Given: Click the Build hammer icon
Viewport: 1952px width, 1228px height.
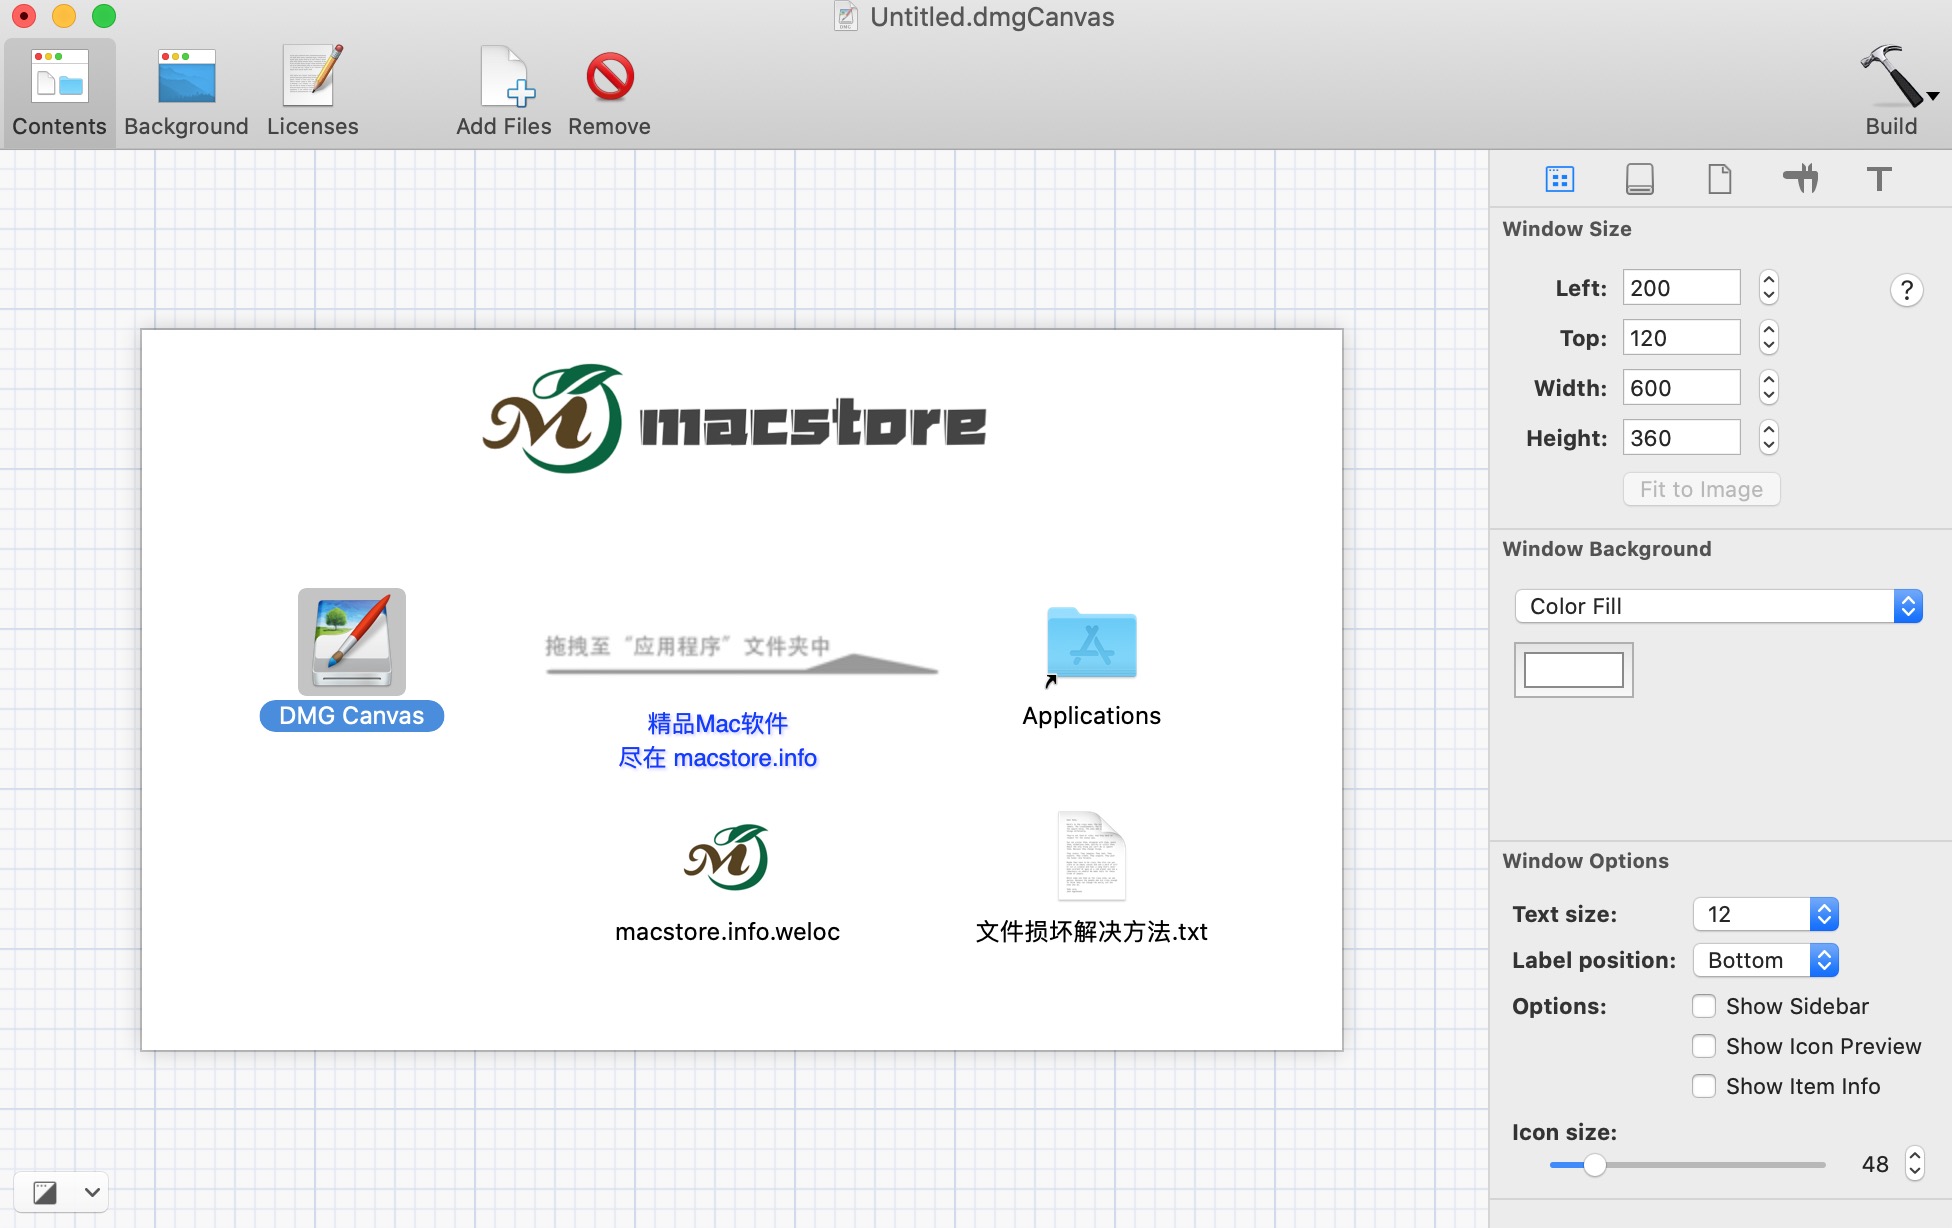Looking at the screenshot, I should (1889, 77).
